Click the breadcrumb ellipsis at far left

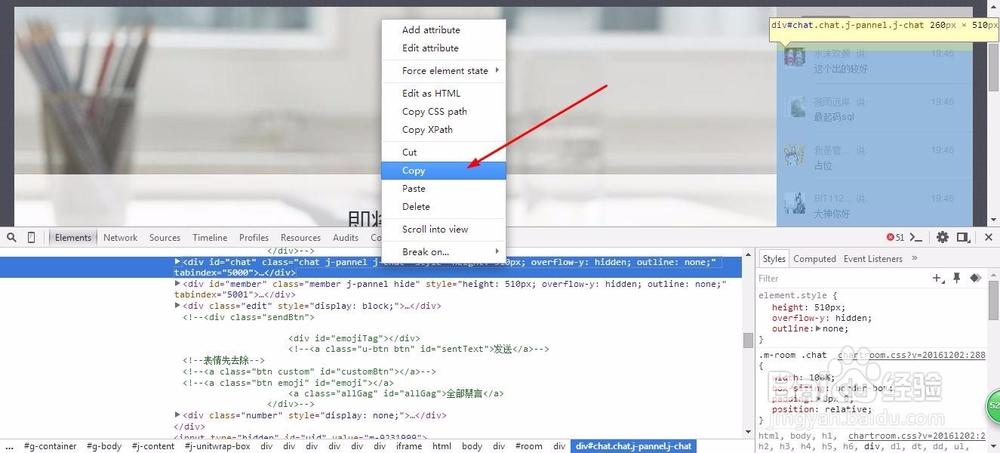[x=9, y=446]
